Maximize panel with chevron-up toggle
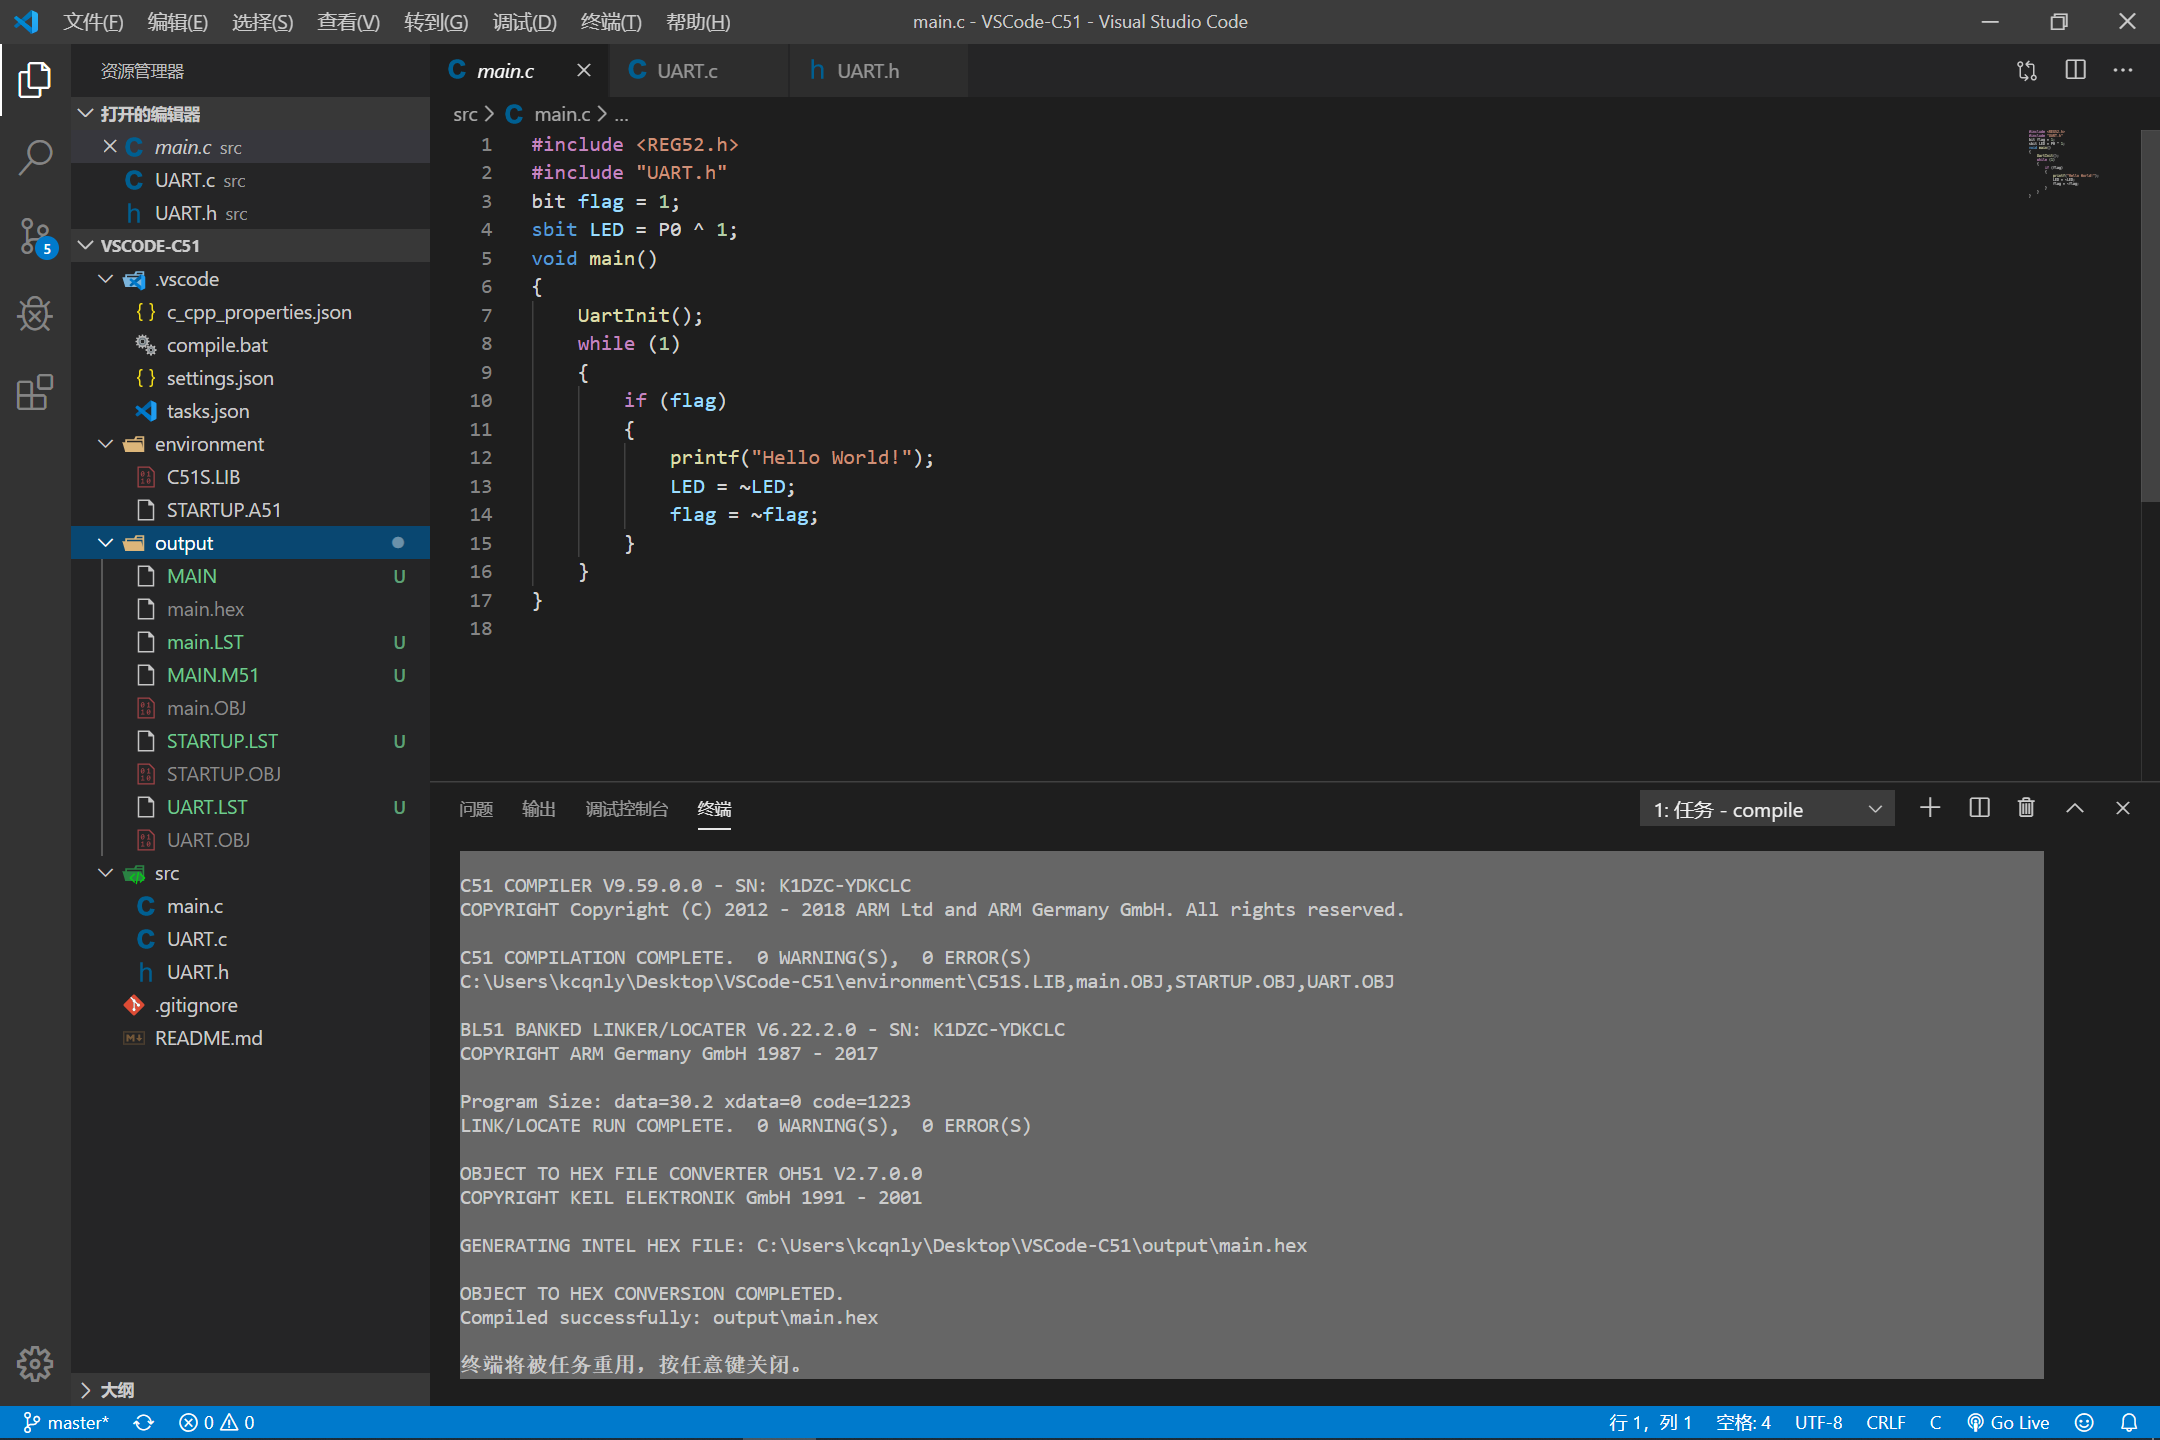 (2074, 807)
